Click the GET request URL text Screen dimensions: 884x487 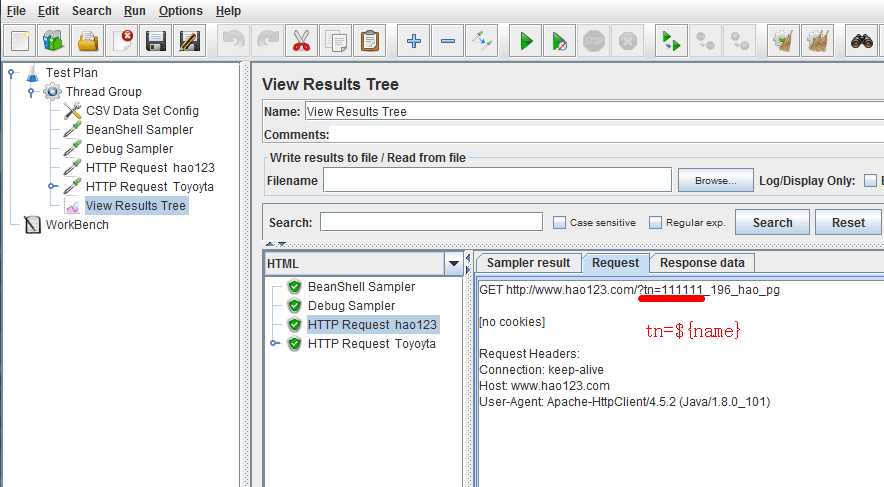pos(629,290)
